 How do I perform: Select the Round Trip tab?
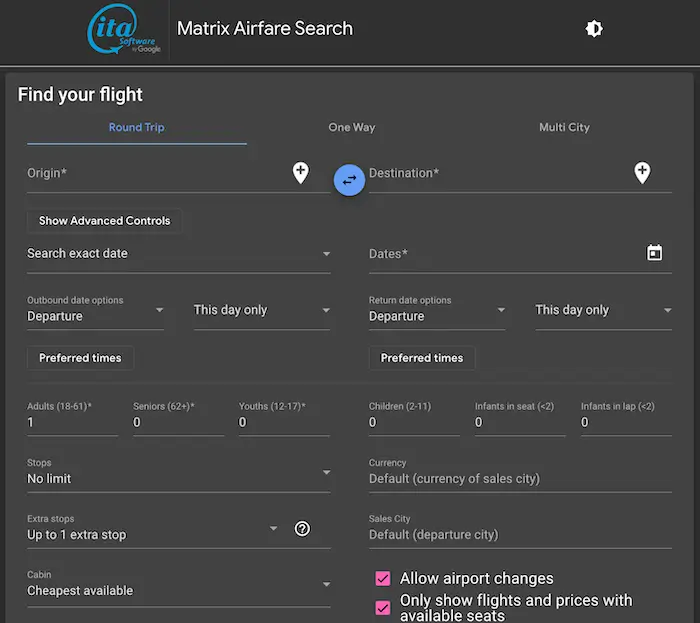point(137,128)
